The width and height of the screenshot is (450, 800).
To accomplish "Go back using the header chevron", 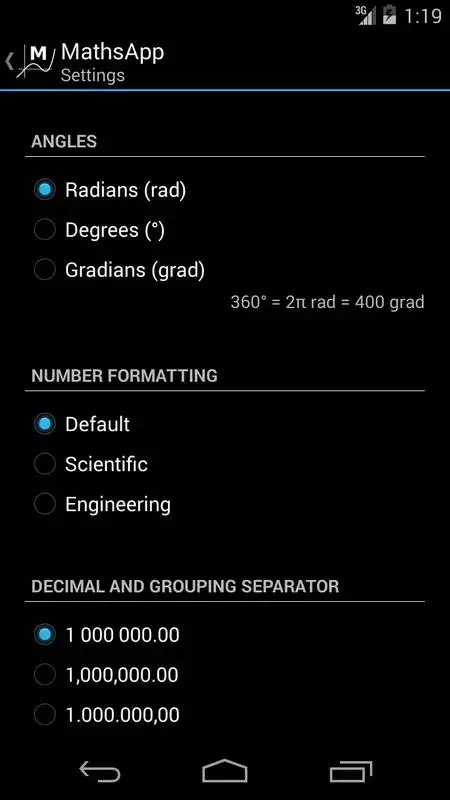I will tap(9, 61).
